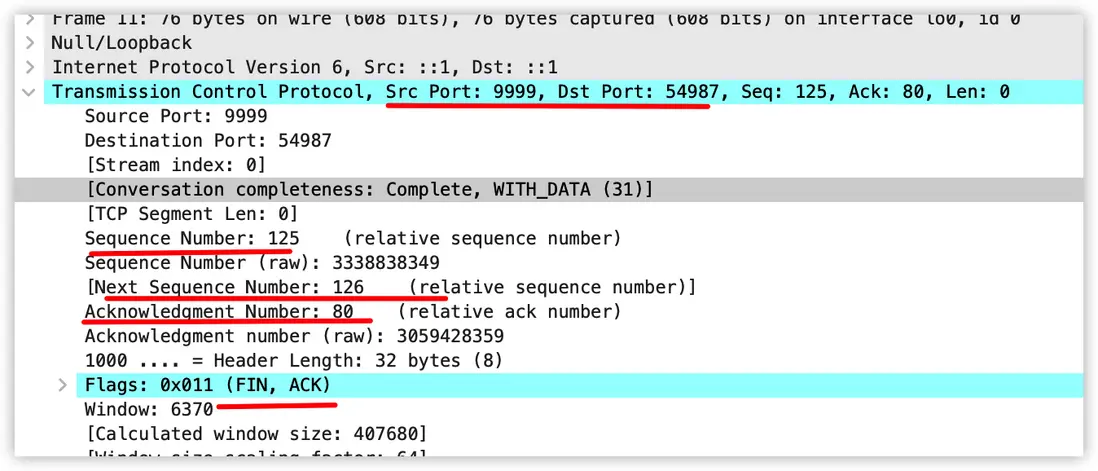1098x471 pixels.
Task: Expand the Null/Loopback section
Action: 30,43
